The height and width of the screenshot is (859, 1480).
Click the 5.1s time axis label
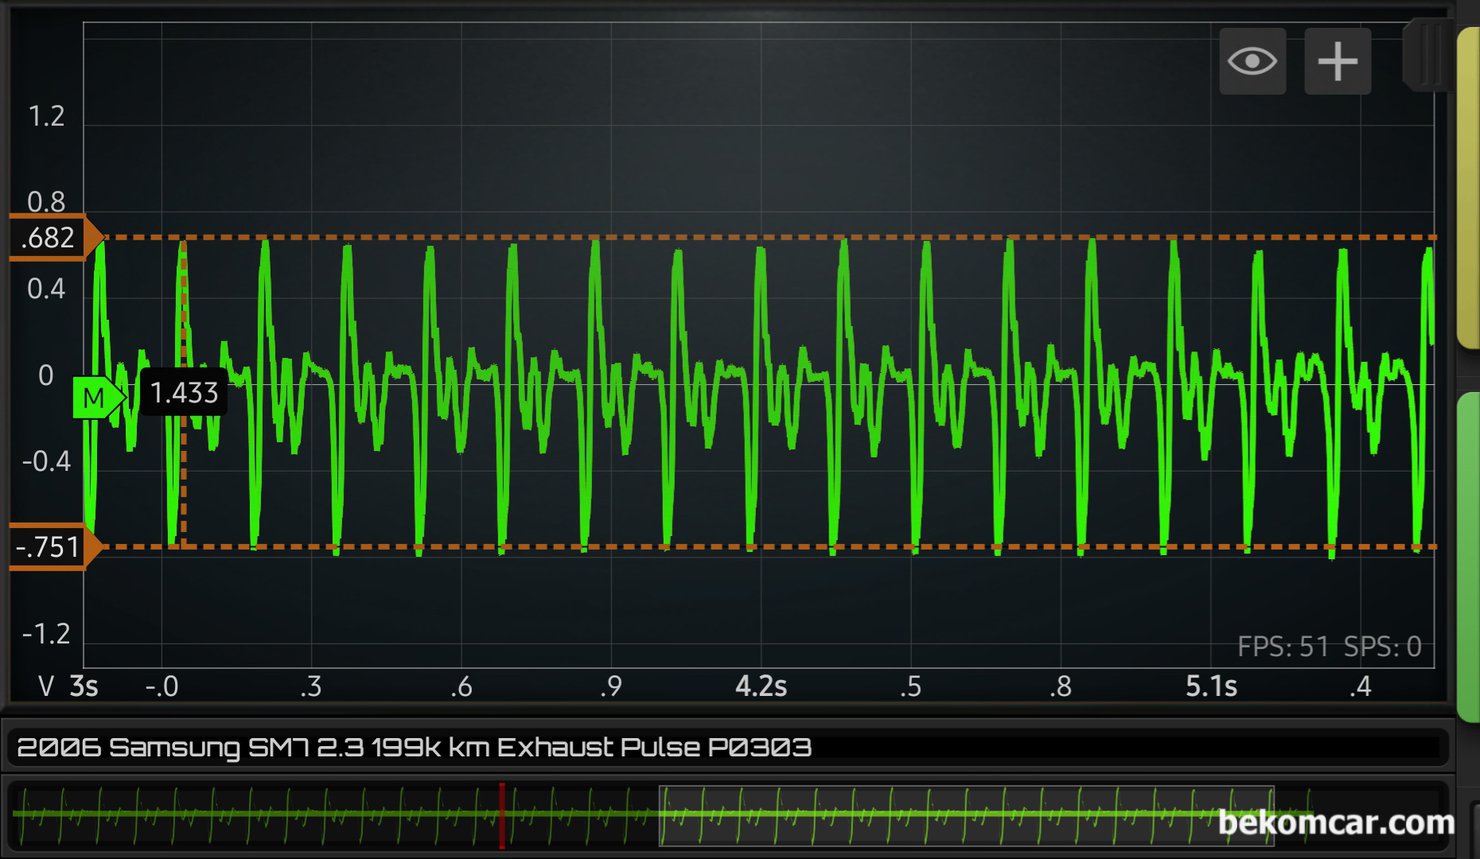coord(1210,687)
